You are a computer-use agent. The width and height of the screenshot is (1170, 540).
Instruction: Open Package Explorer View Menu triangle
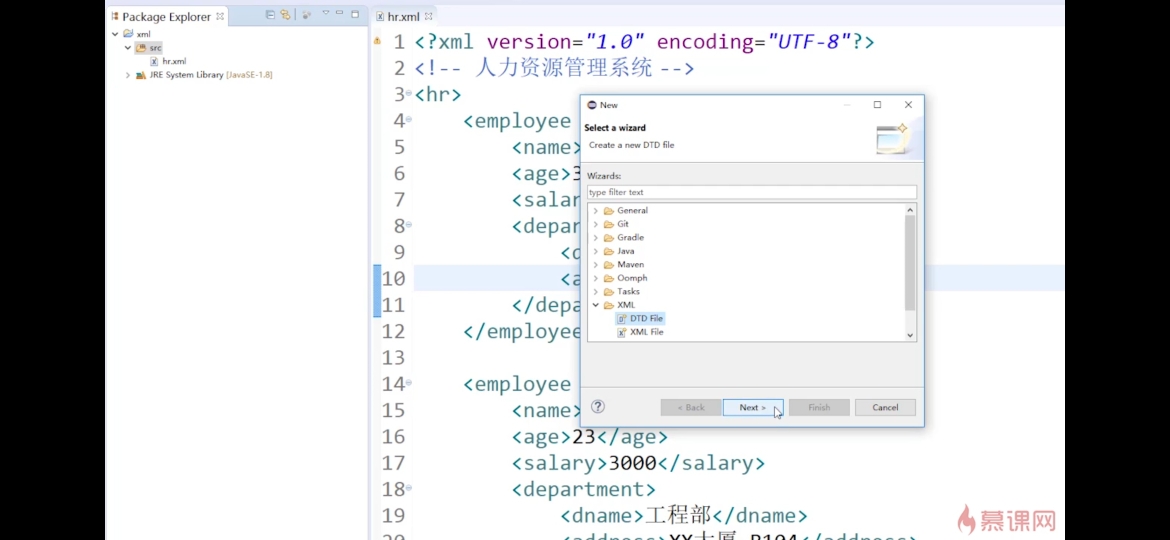325,13
